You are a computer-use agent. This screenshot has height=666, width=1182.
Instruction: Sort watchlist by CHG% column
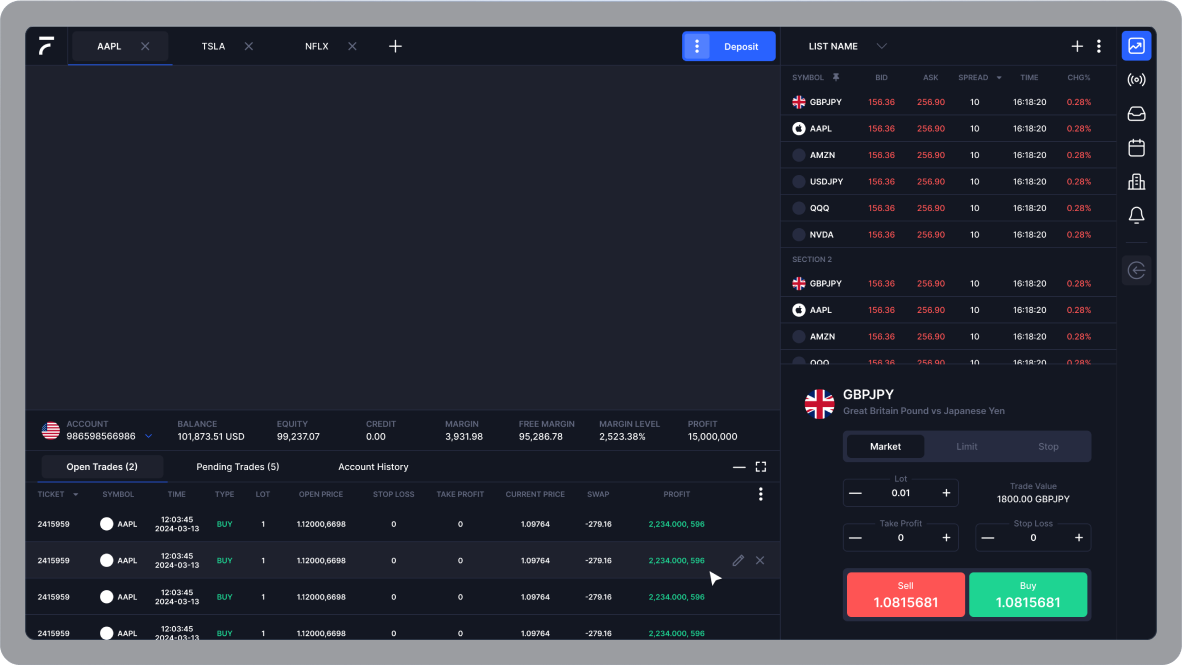pos(1079,78)
